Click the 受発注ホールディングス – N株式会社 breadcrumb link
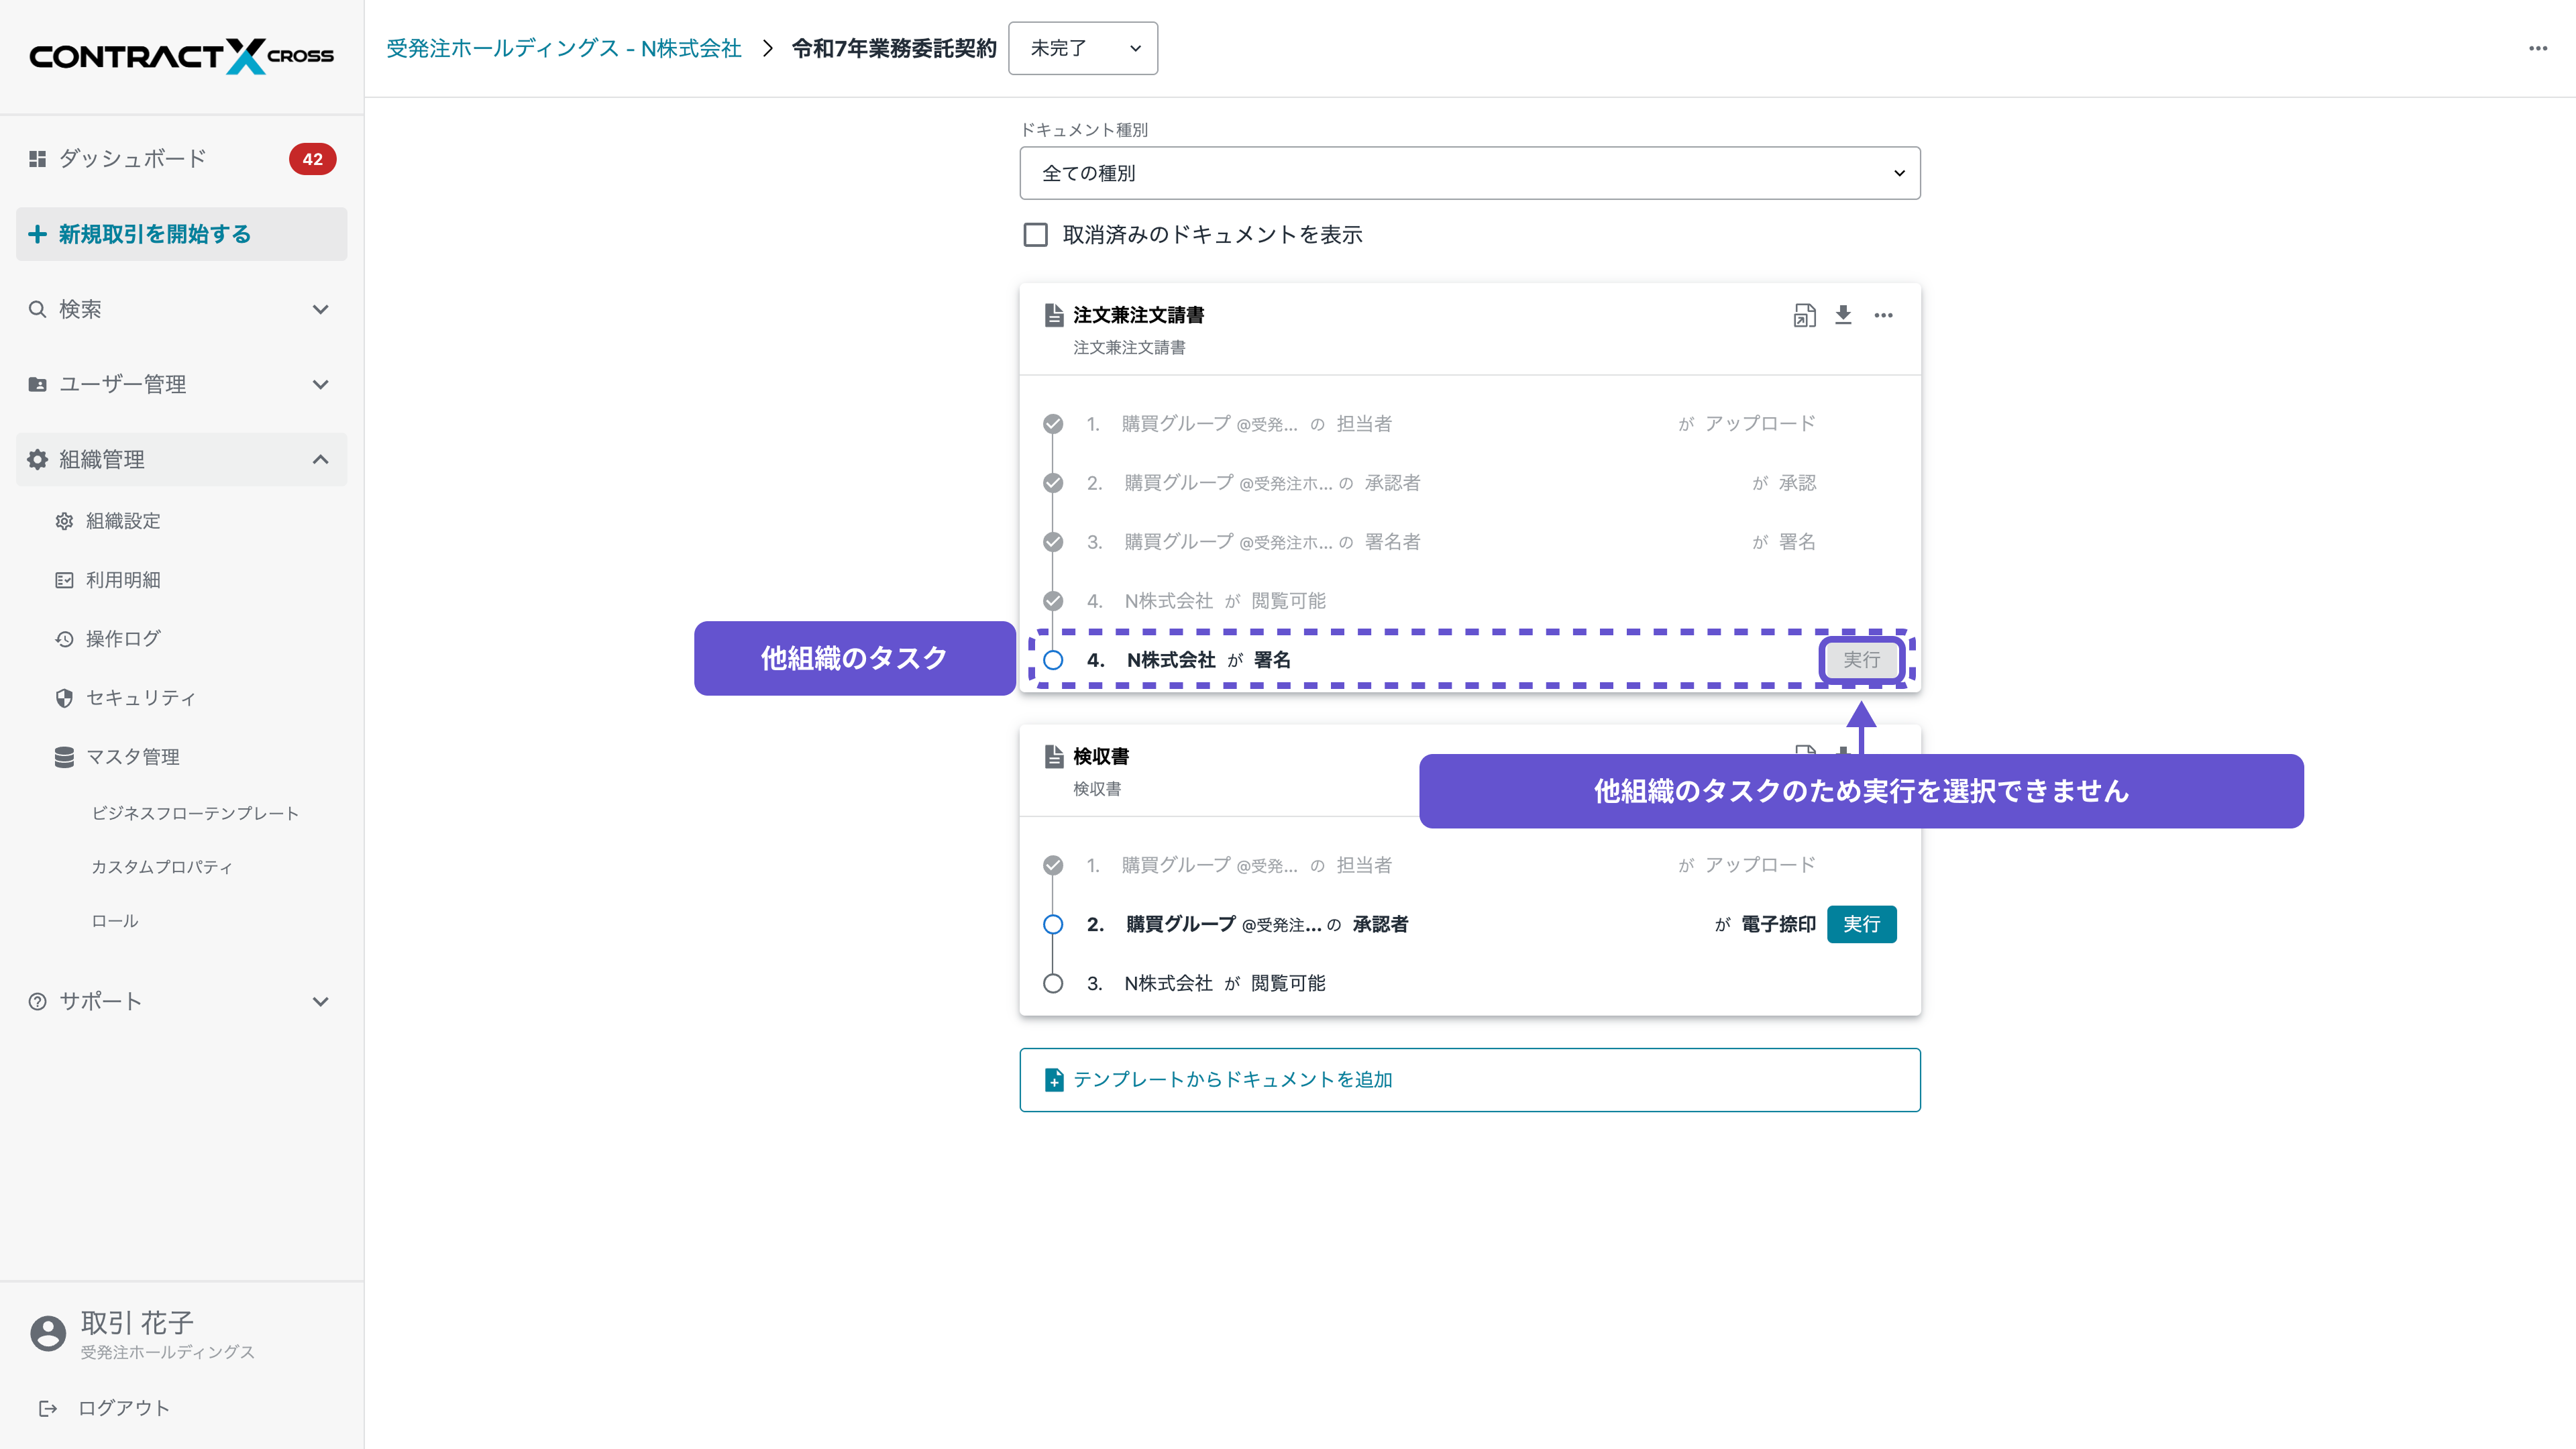Viewport: 2576px width, 1449px height. click(563, 47)
